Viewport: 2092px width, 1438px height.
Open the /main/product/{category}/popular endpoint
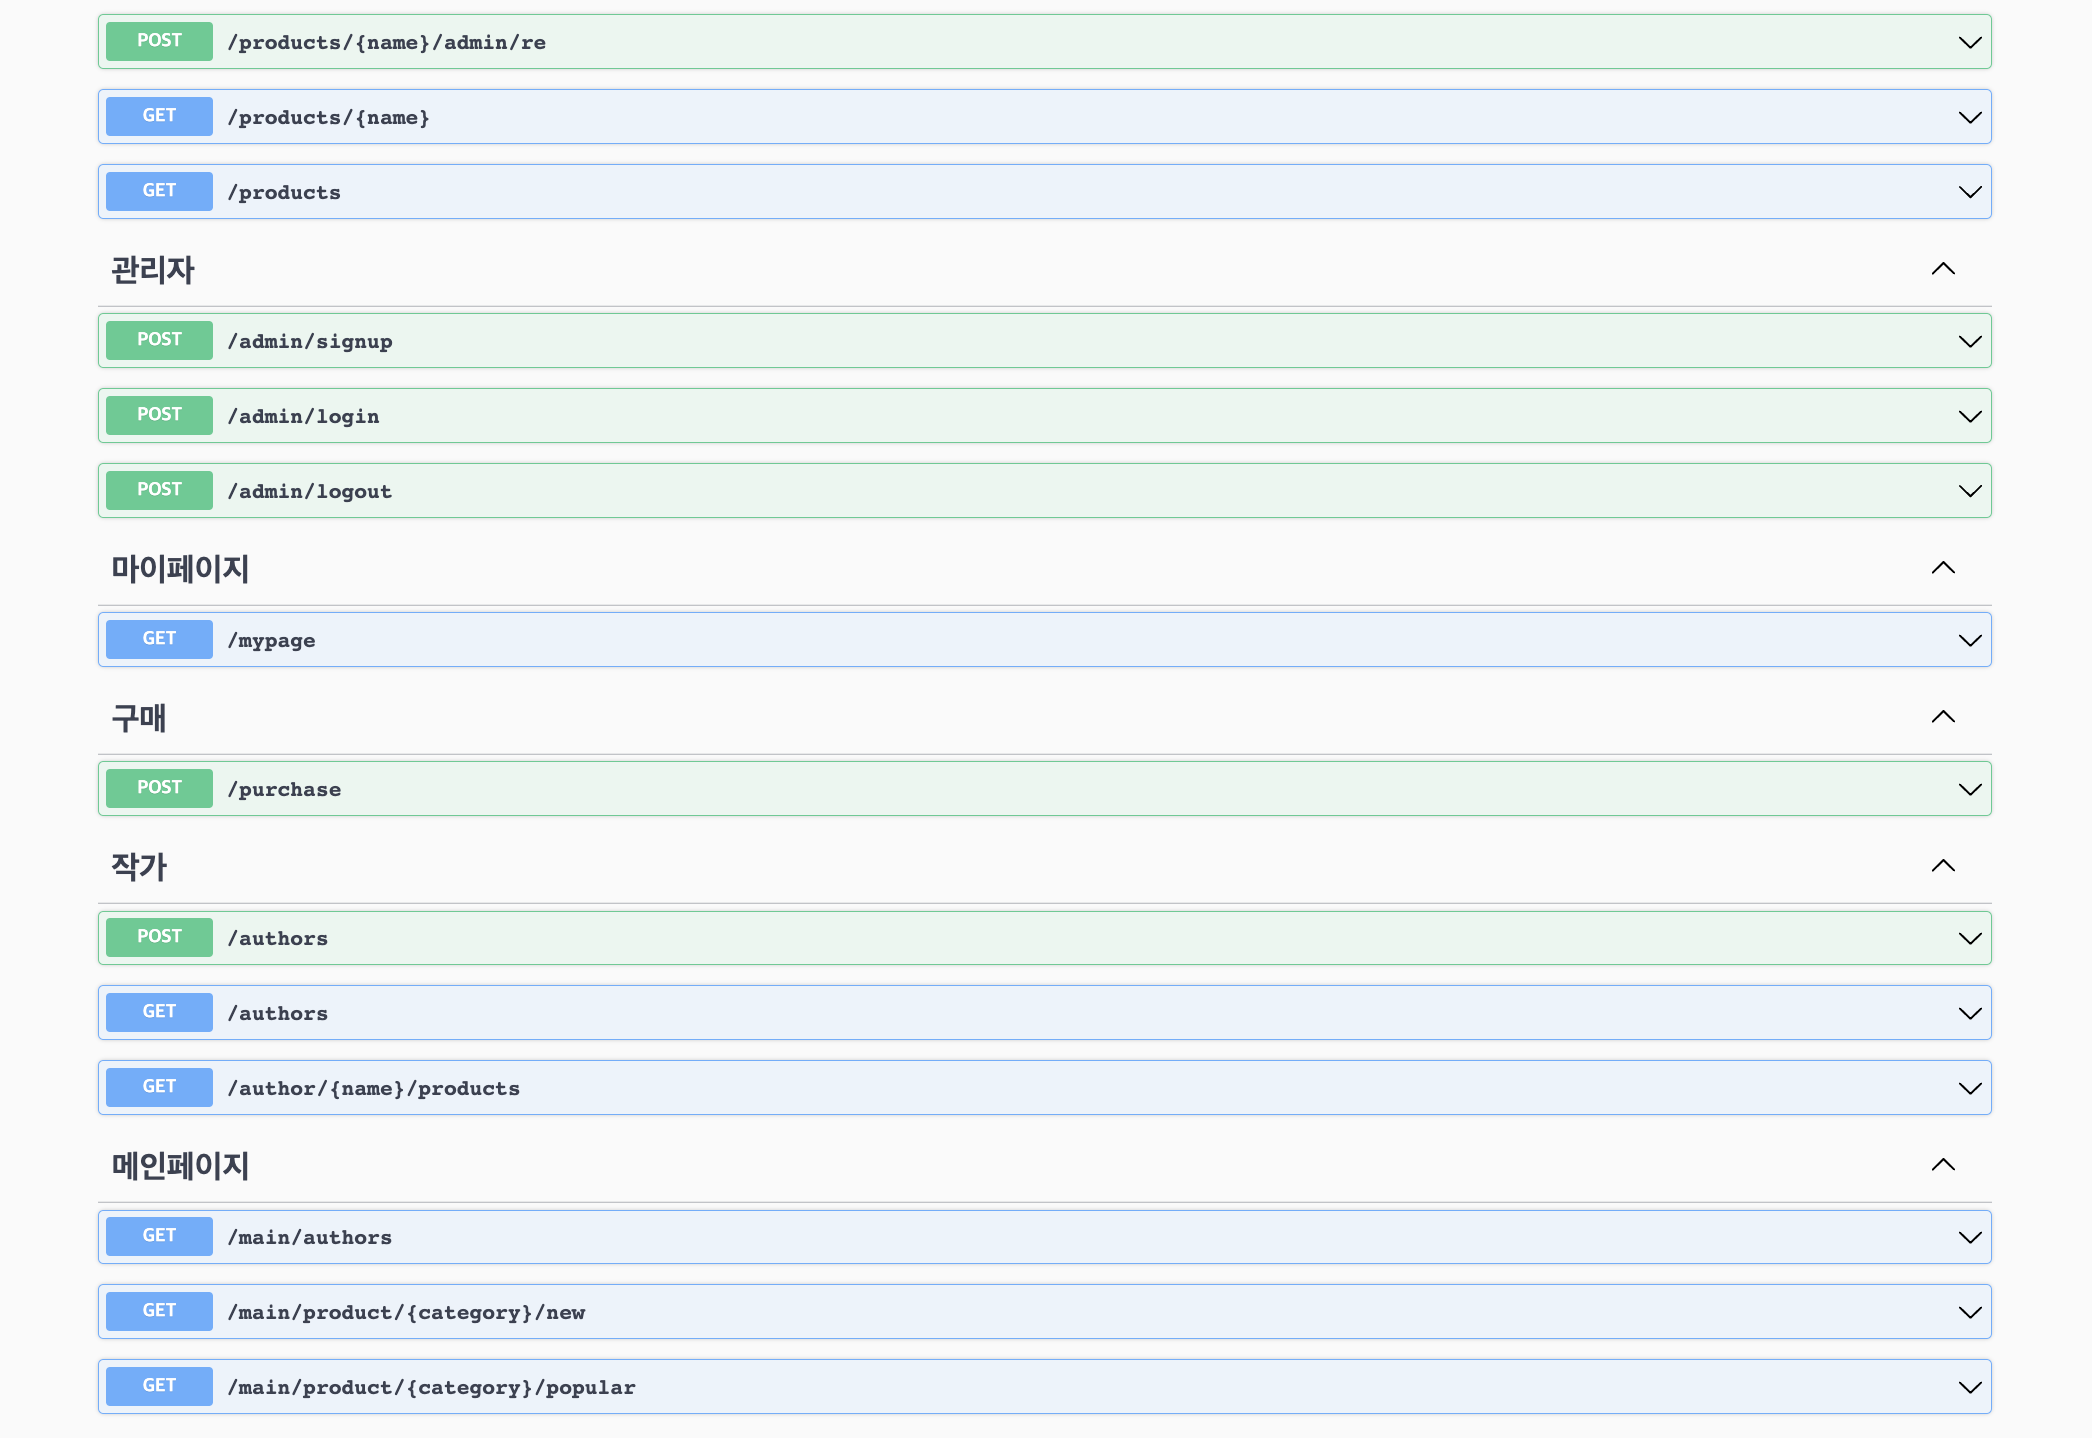click(x=431, y=1387)
